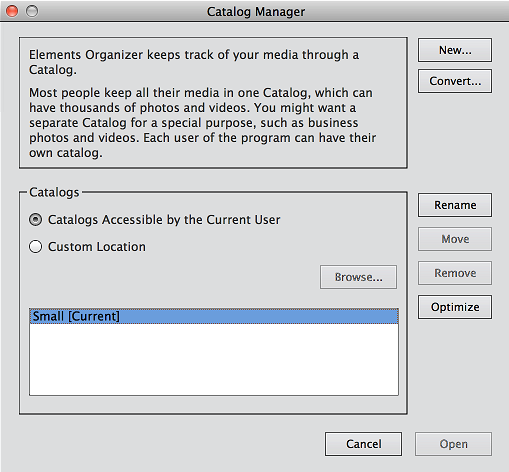Click the empty area of the catalog list
Screen dimensions: 509x472
click(214, 359)
